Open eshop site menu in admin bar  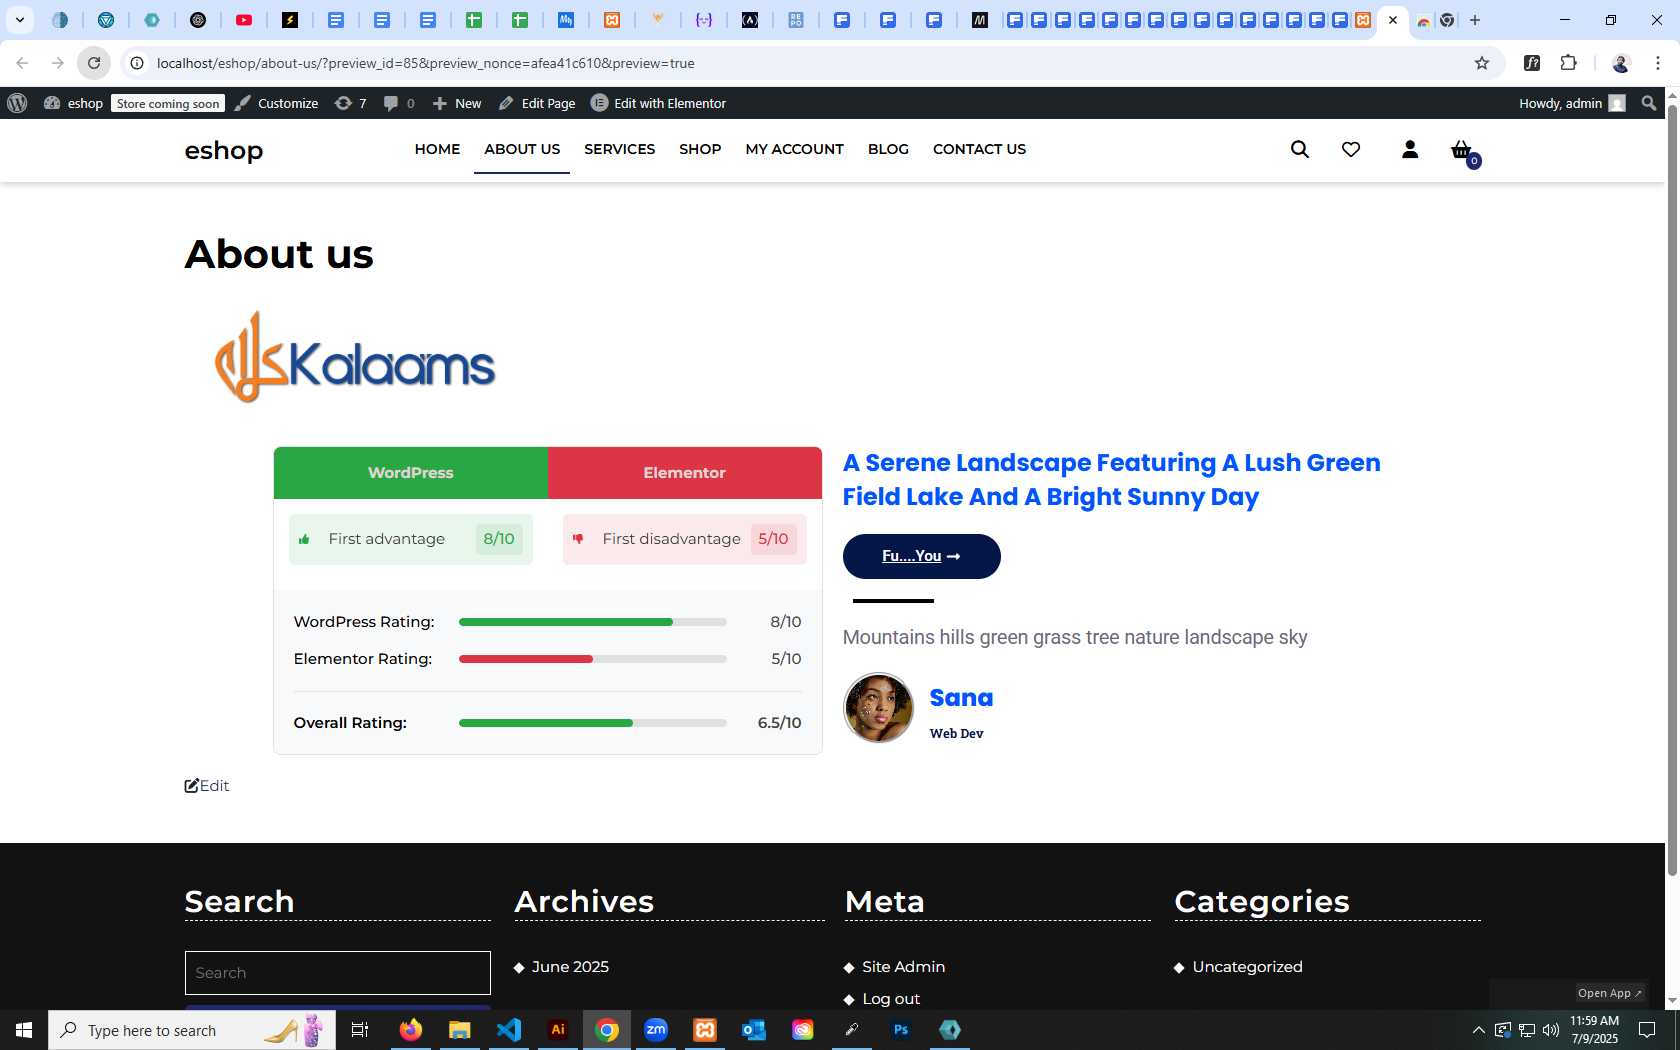coord(73,103)
